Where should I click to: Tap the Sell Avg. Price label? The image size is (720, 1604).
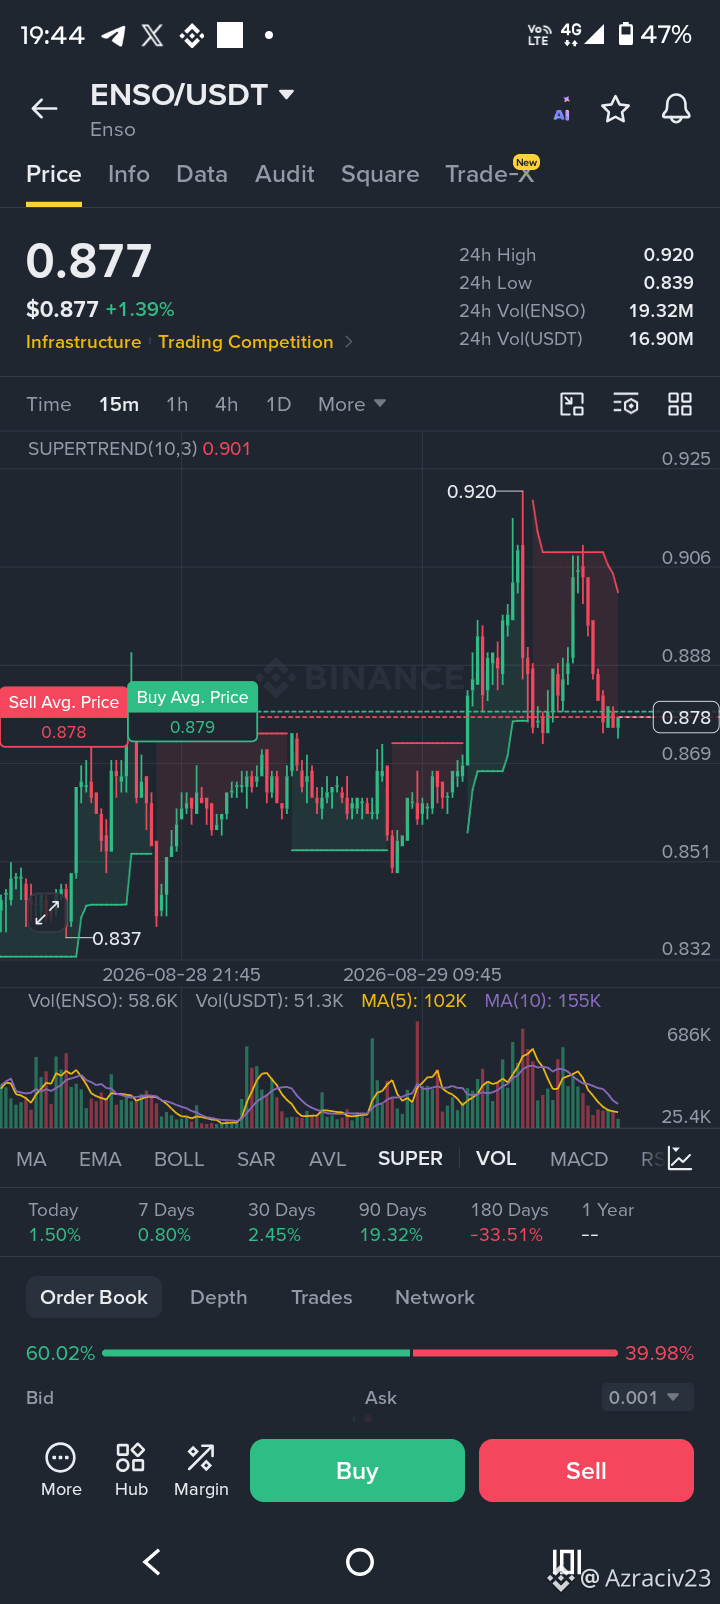(x=64, y=702)
